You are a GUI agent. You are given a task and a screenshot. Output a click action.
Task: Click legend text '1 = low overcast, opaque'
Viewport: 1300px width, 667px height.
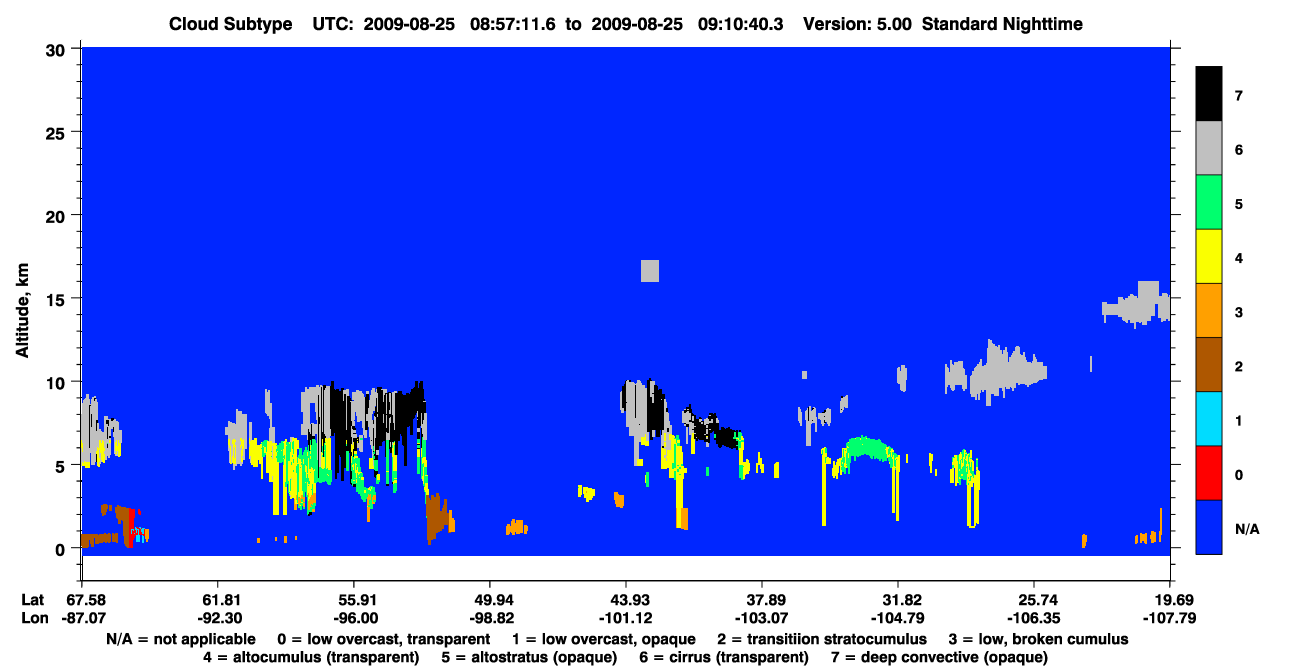coord(603,638)
